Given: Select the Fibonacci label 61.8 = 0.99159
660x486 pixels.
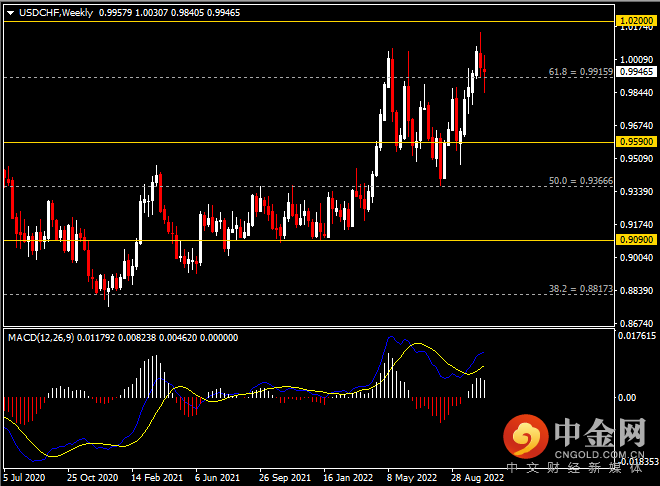Looking at the screenshot, I should [581, 72].
